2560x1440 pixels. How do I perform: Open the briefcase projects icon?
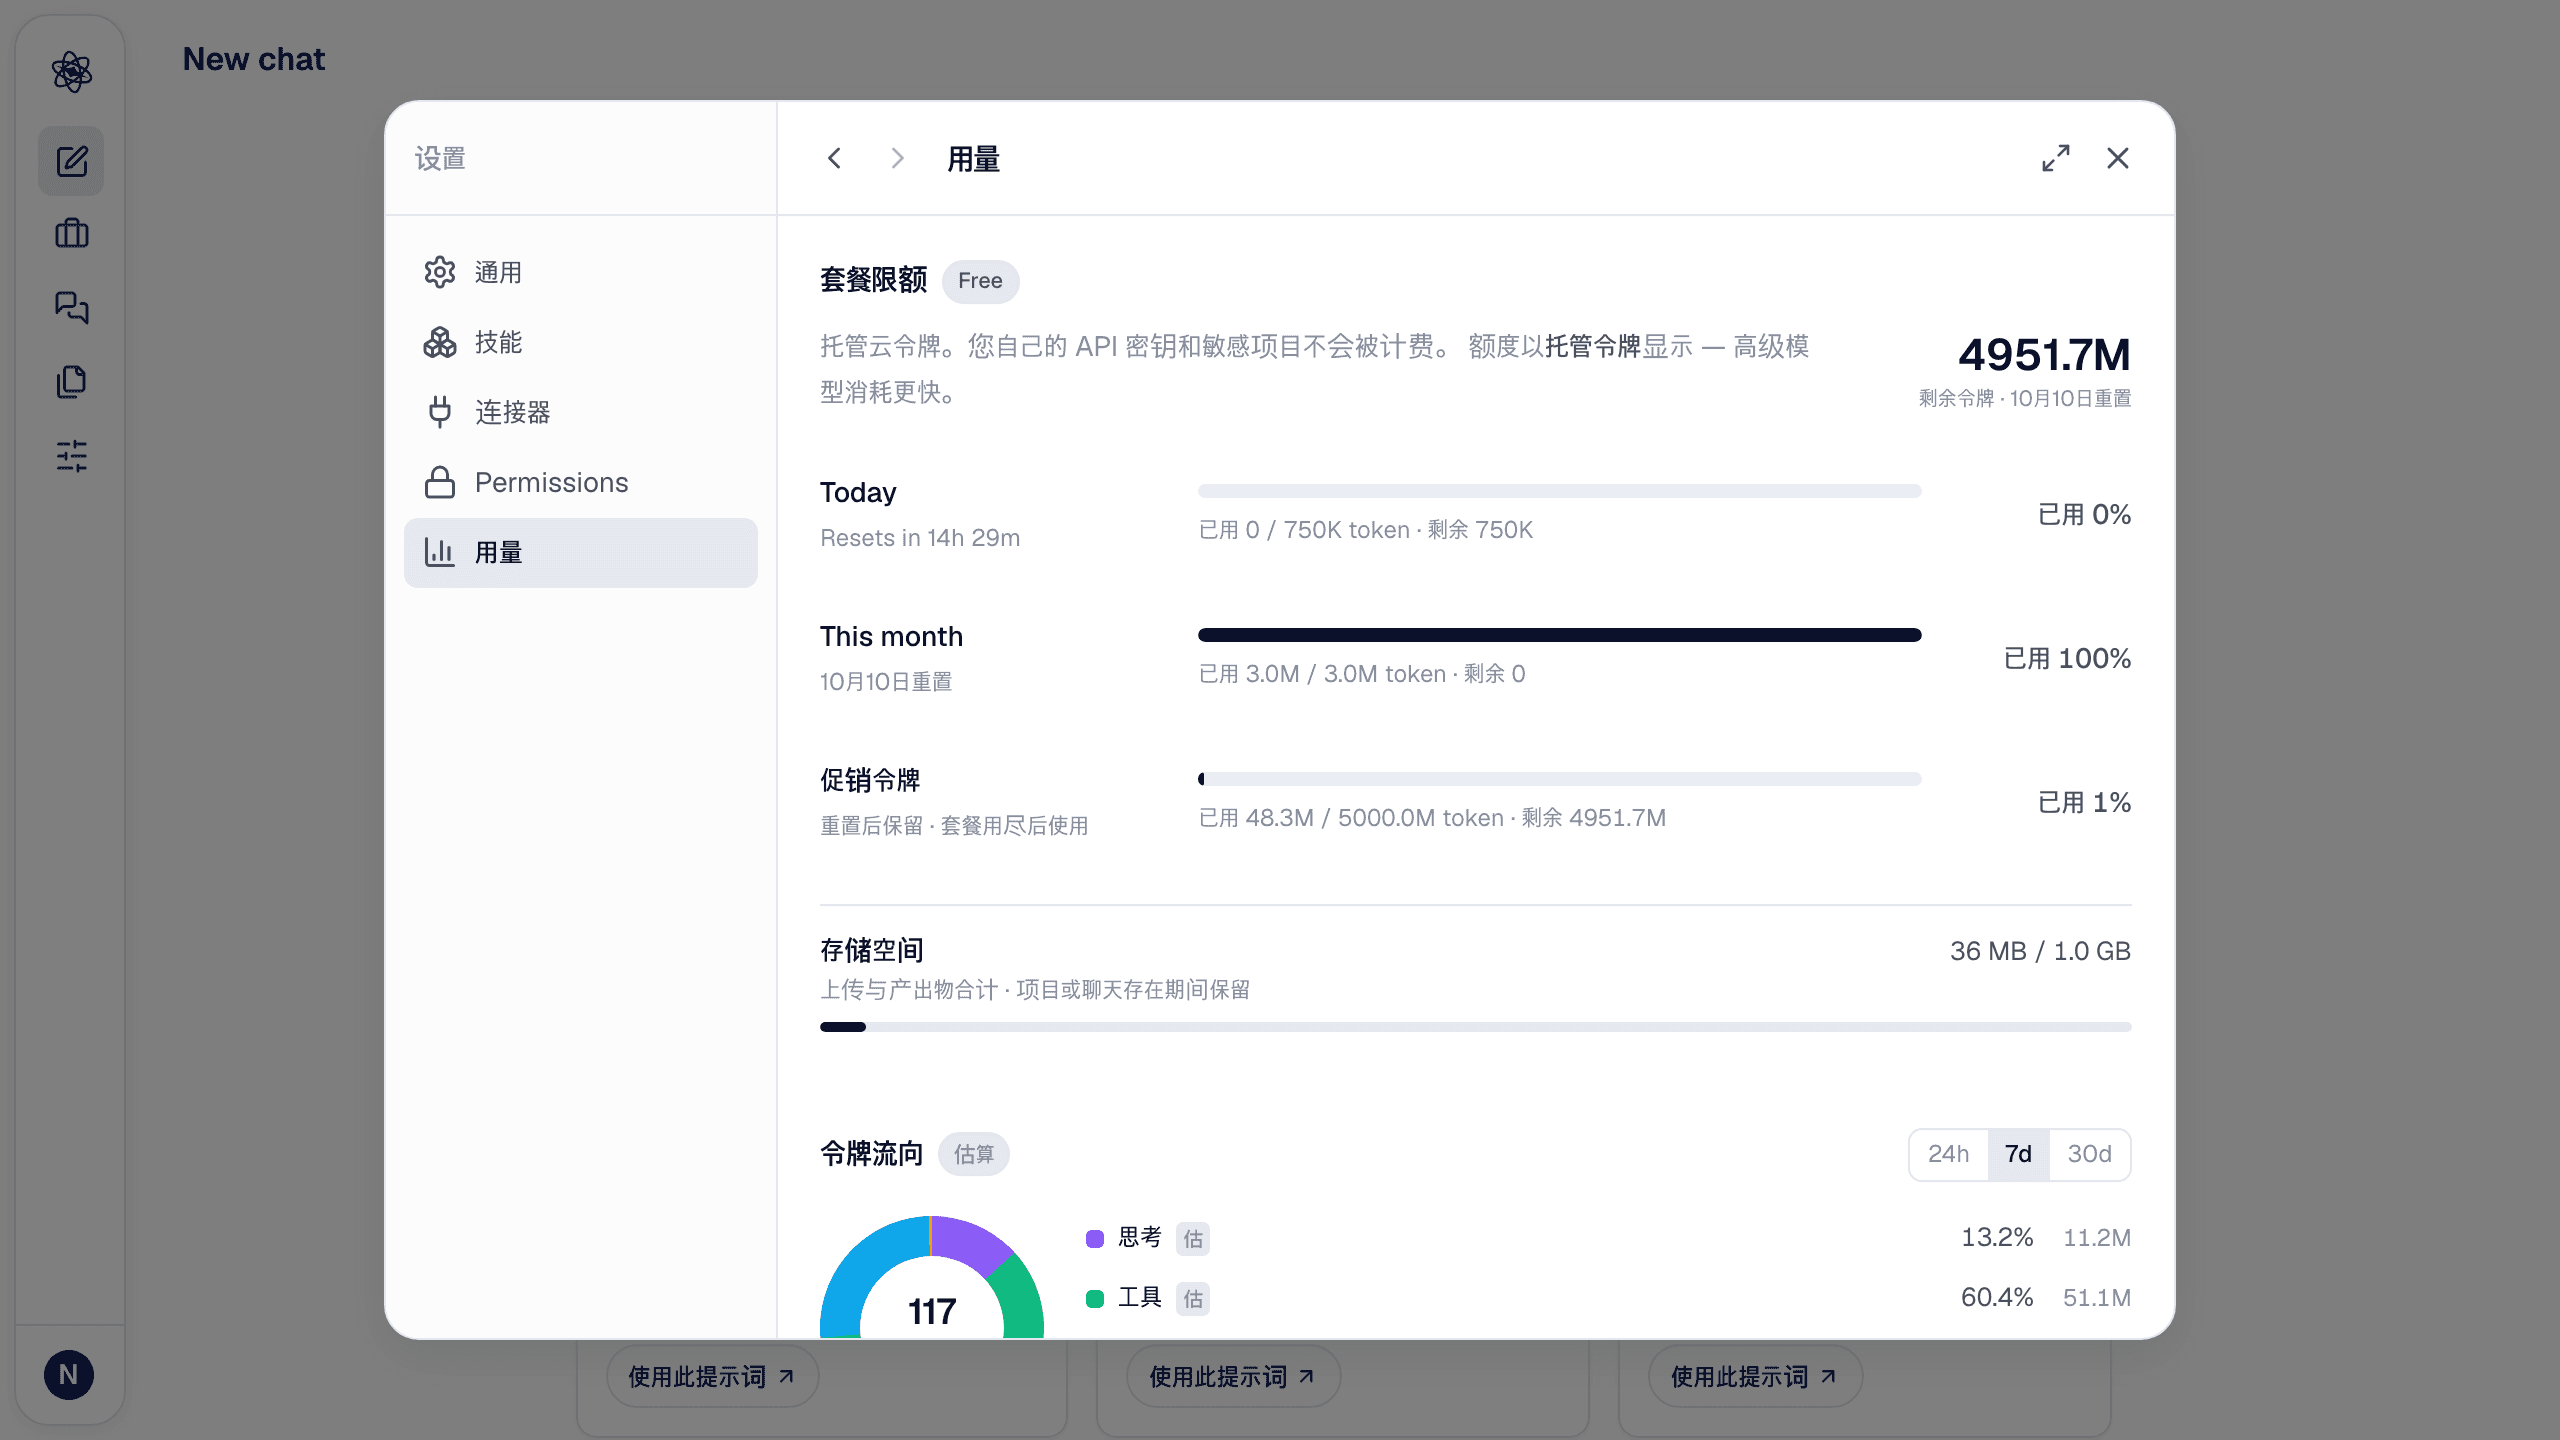tap(71, 234)
